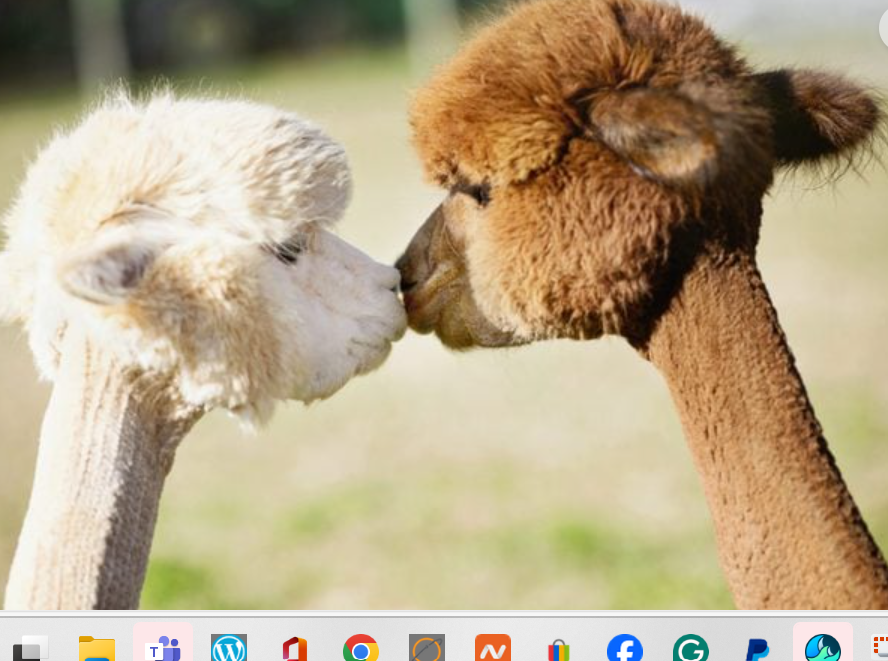The image size is (888, 661).
Task: Open the dark app with orange ring icon
Action: point(425,648)
